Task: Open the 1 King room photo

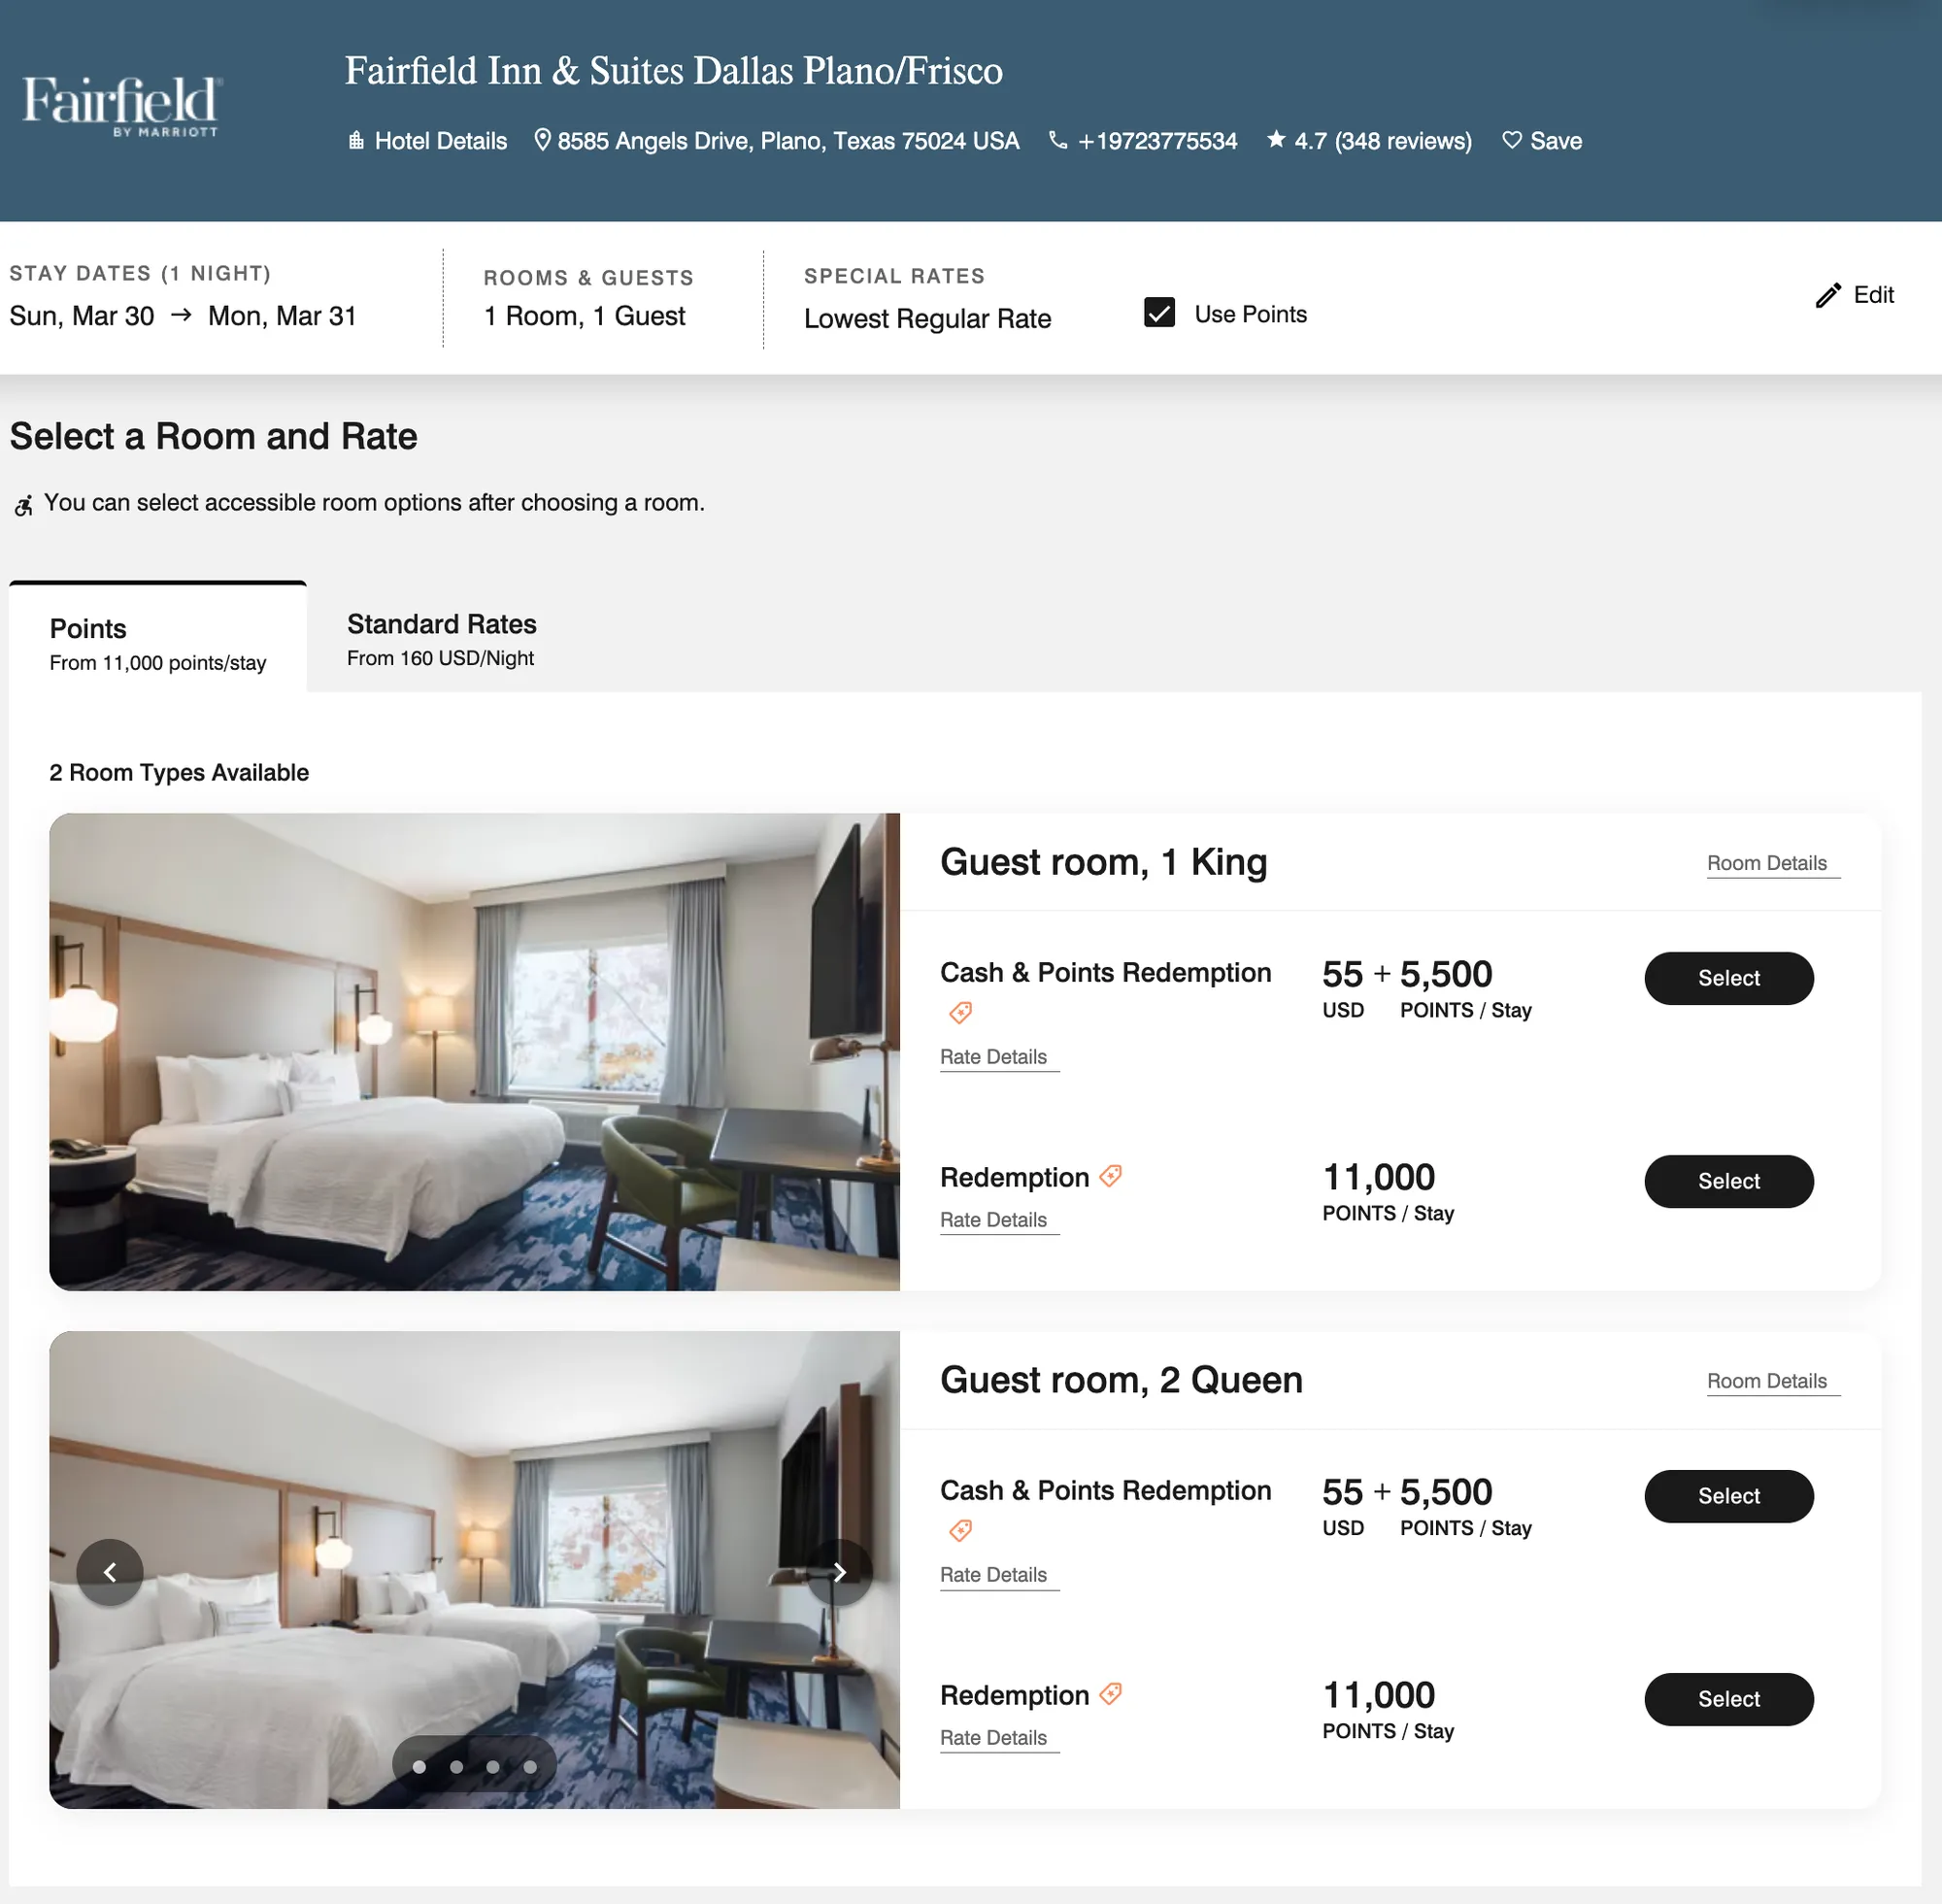Action: tap(474, 1052)
